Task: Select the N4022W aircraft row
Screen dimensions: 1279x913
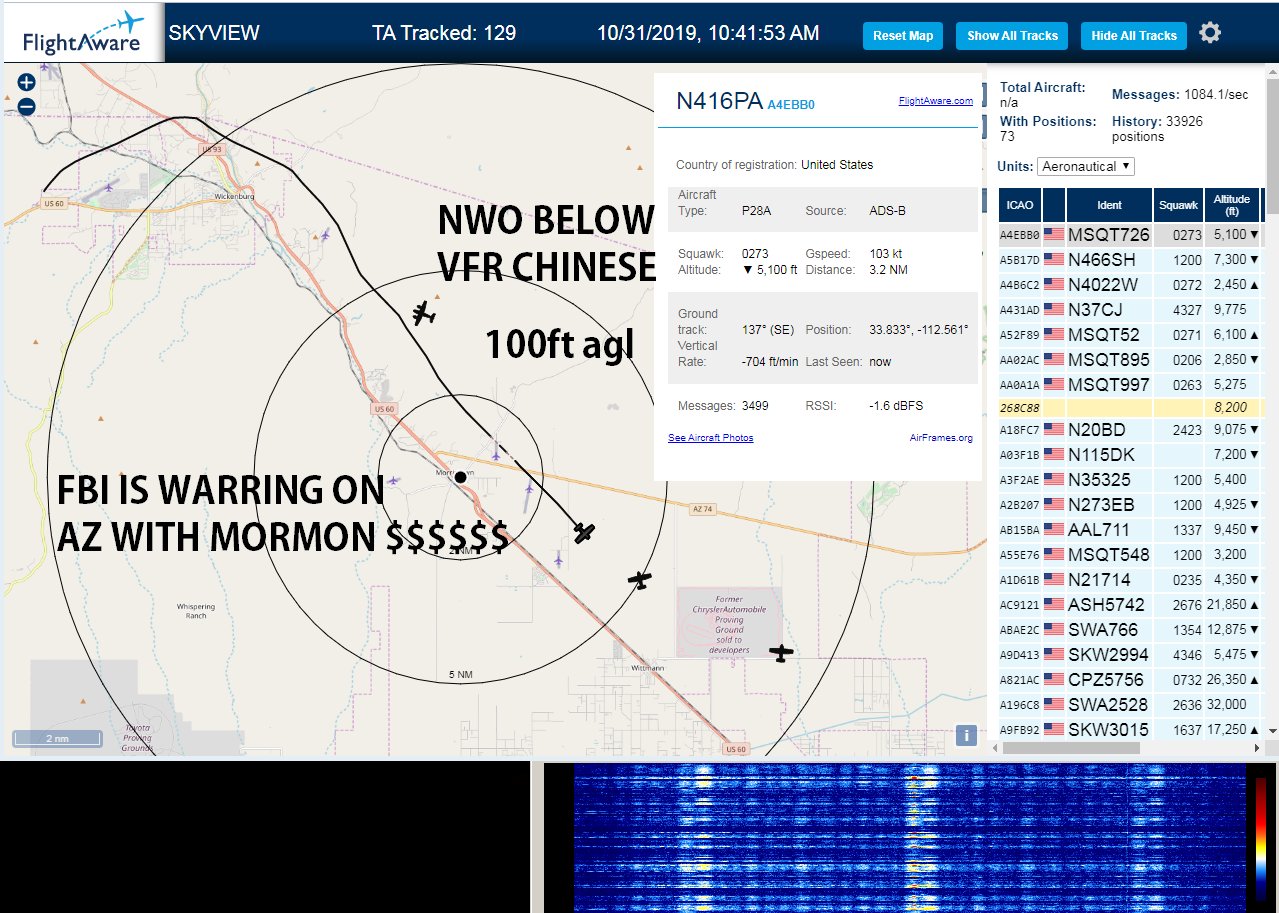Action: click(x=1130, y=284)
